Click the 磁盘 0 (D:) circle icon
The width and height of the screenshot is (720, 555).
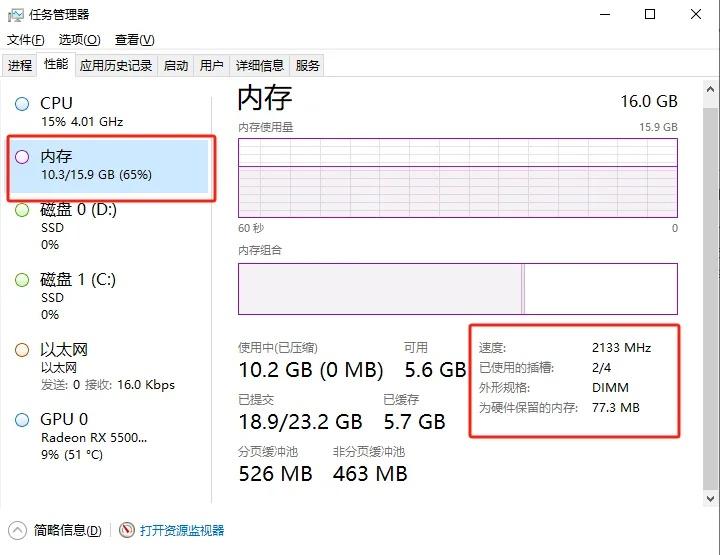tap(22, 210)
